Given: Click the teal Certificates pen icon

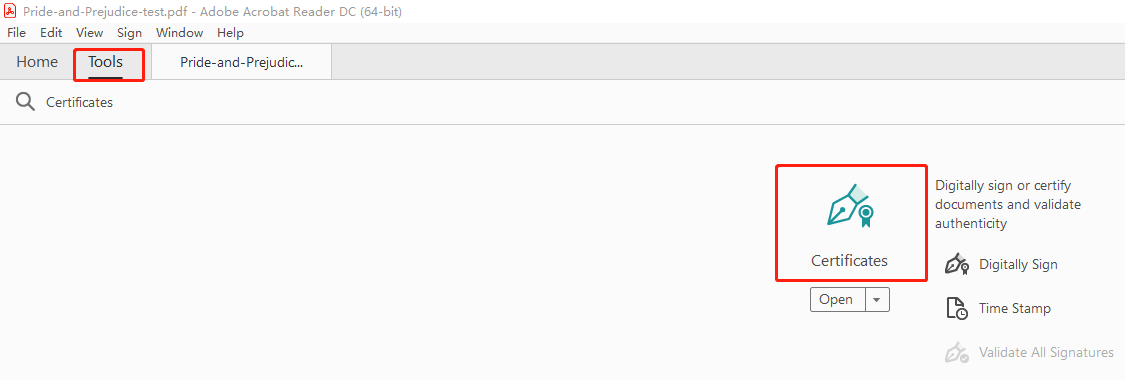Looking at the screenshot, I should pos(850,206).
